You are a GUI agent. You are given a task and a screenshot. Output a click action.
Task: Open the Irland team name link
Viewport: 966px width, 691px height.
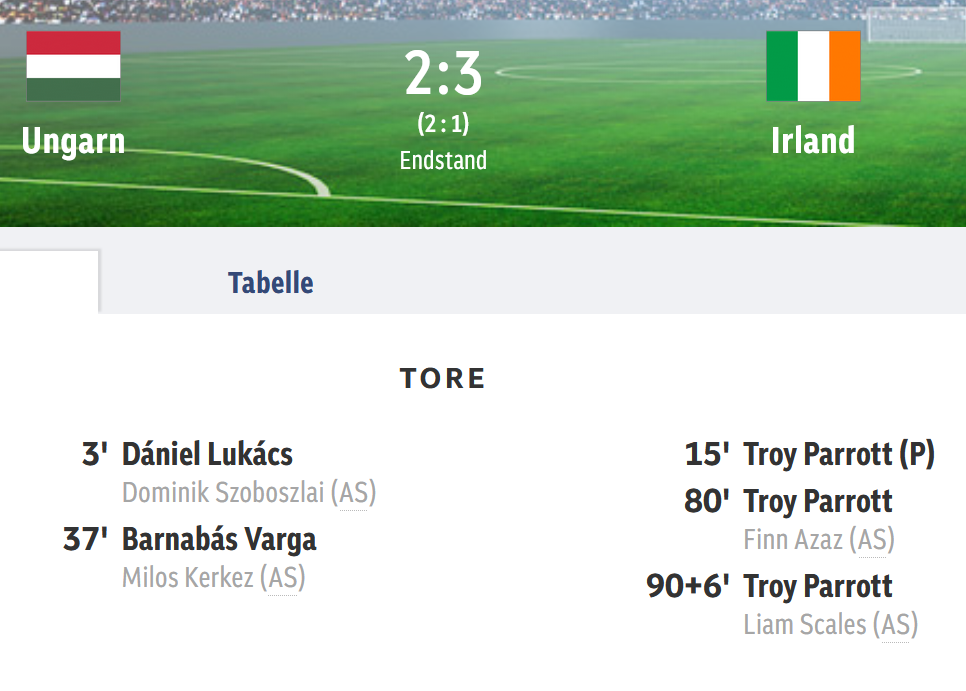813,141
